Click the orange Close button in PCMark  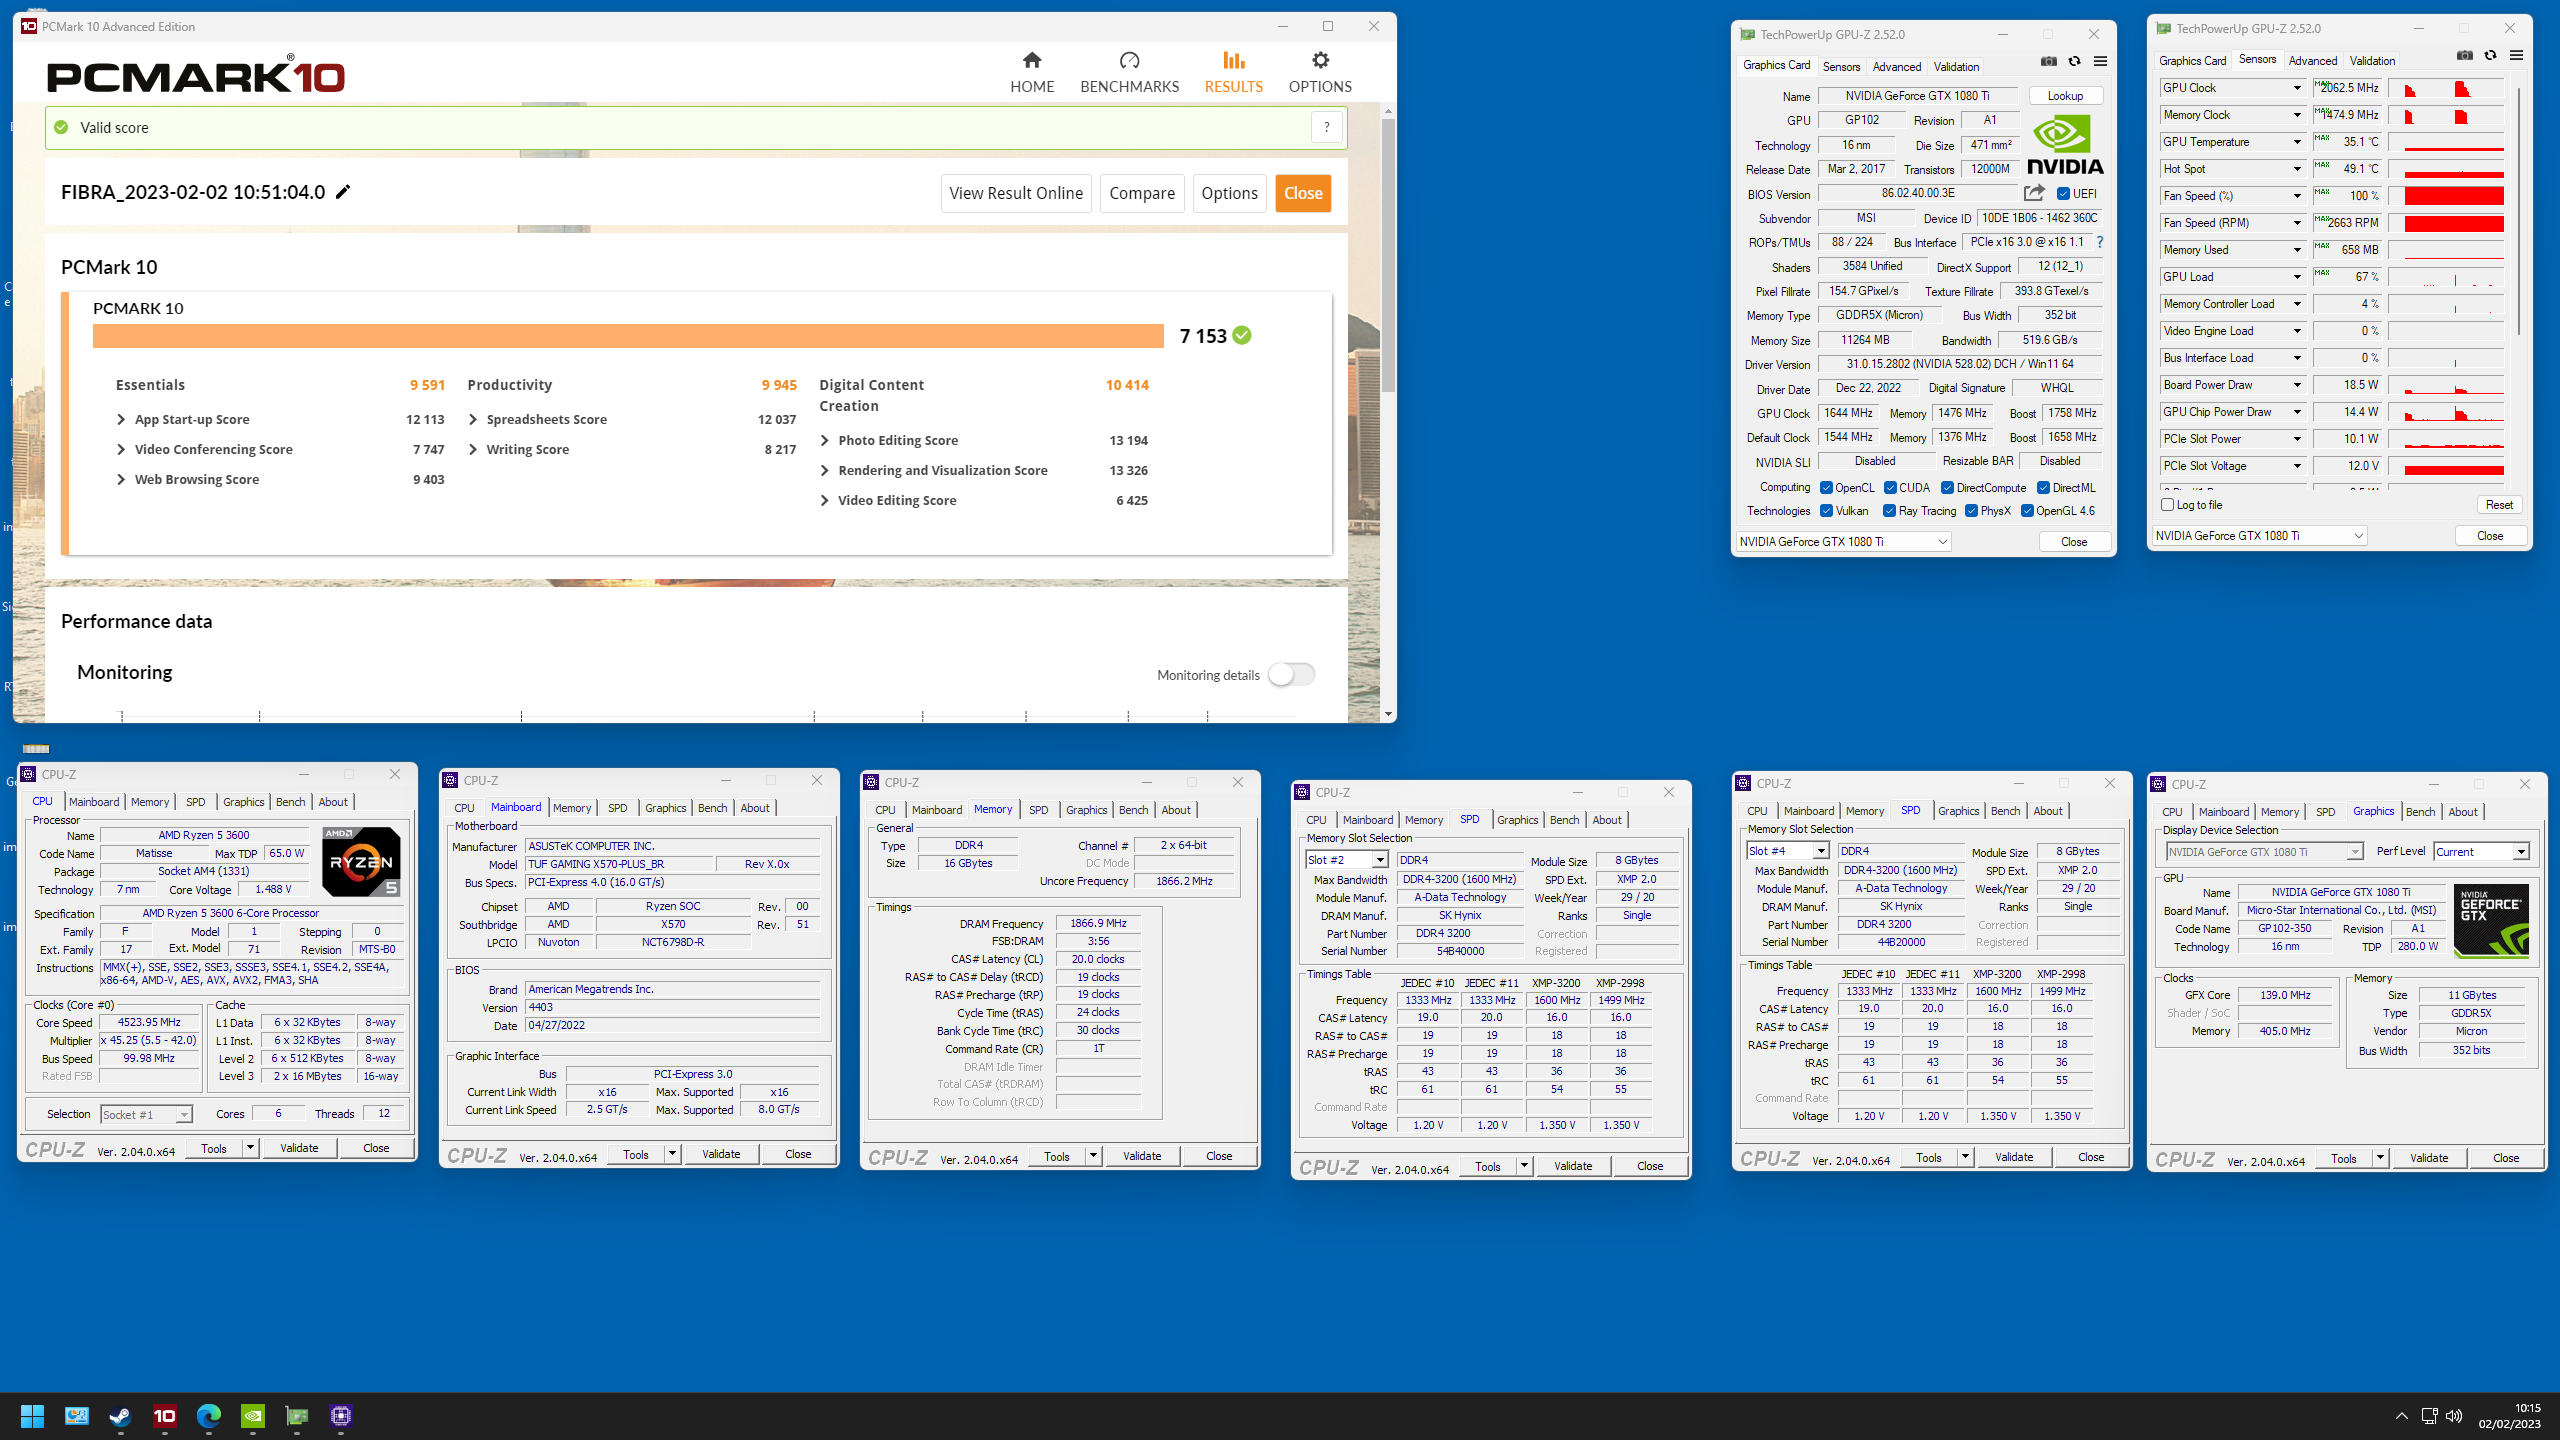1303,193
